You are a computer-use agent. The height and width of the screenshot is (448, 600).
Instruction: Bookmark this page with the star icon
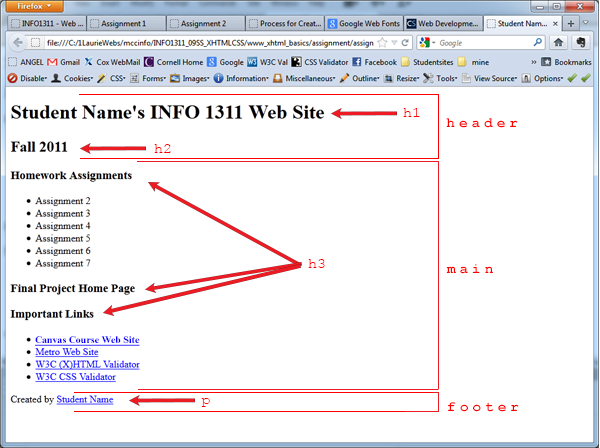[382, 42]
